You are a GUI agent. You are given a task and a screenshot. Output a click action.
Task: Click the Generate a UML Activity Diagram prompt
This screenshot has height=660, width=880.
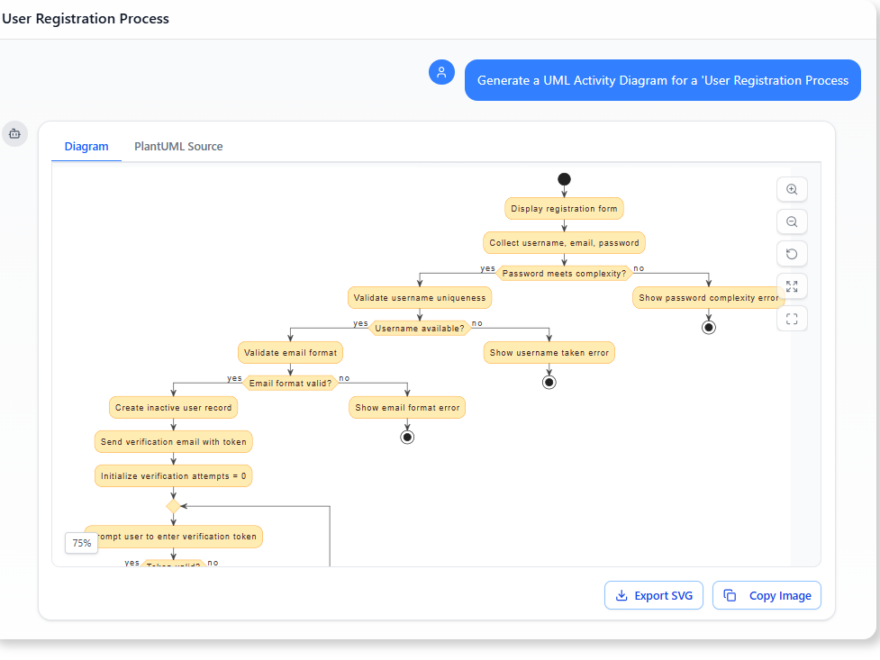coord(662,80)
